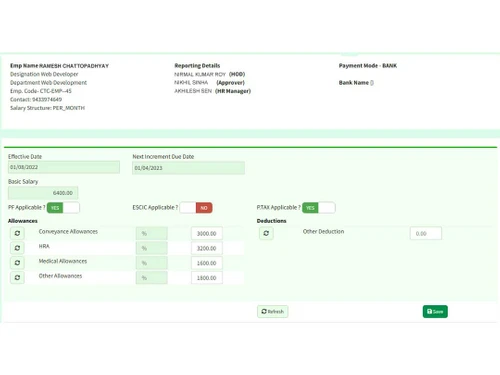Focus the Effective Date field
The width and height of the screenshot is (500, 375).
[x=64, y=167]
